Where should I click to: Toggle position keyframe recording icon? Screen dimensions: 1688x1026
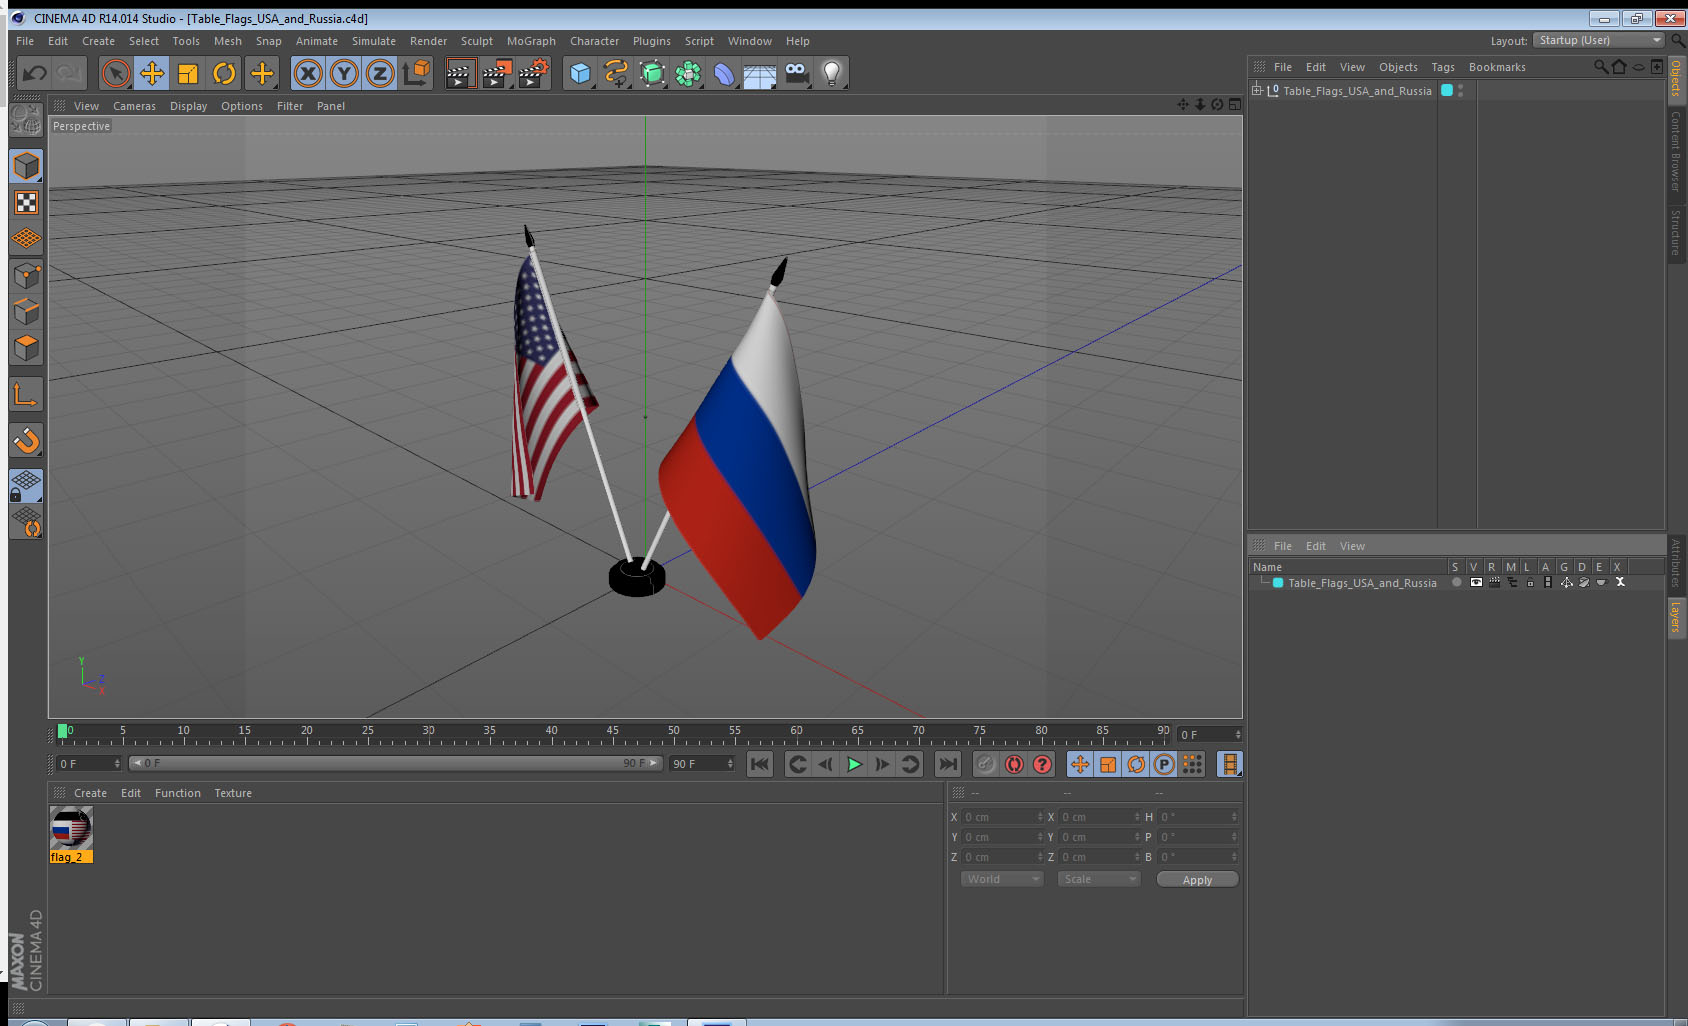[1080, 764]
